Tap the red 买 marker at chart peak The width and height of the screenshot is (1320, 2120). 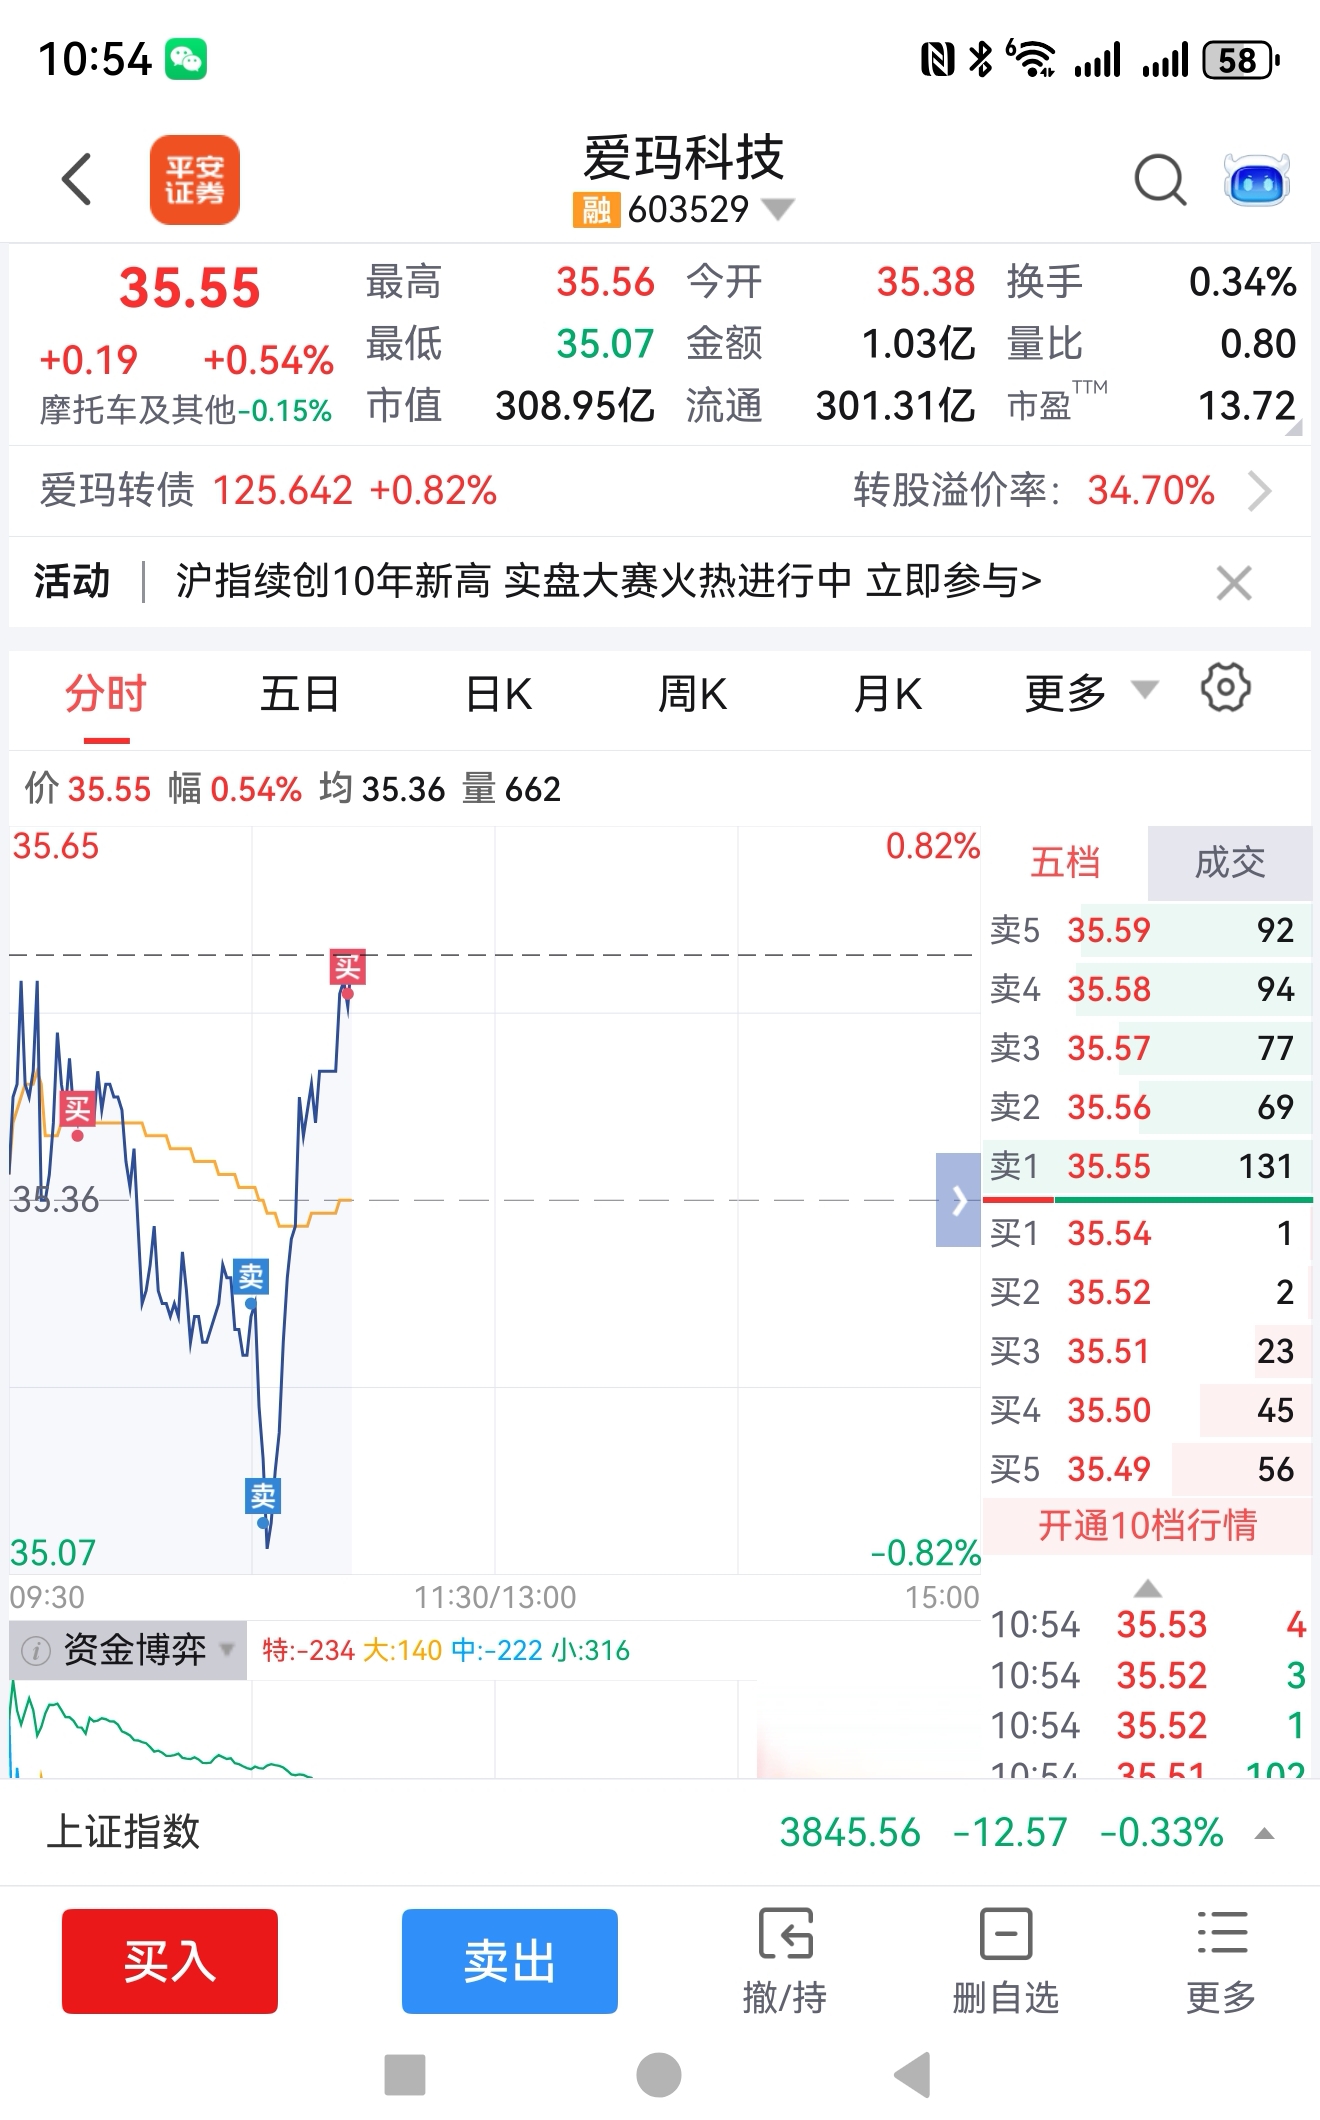point(347,968)
